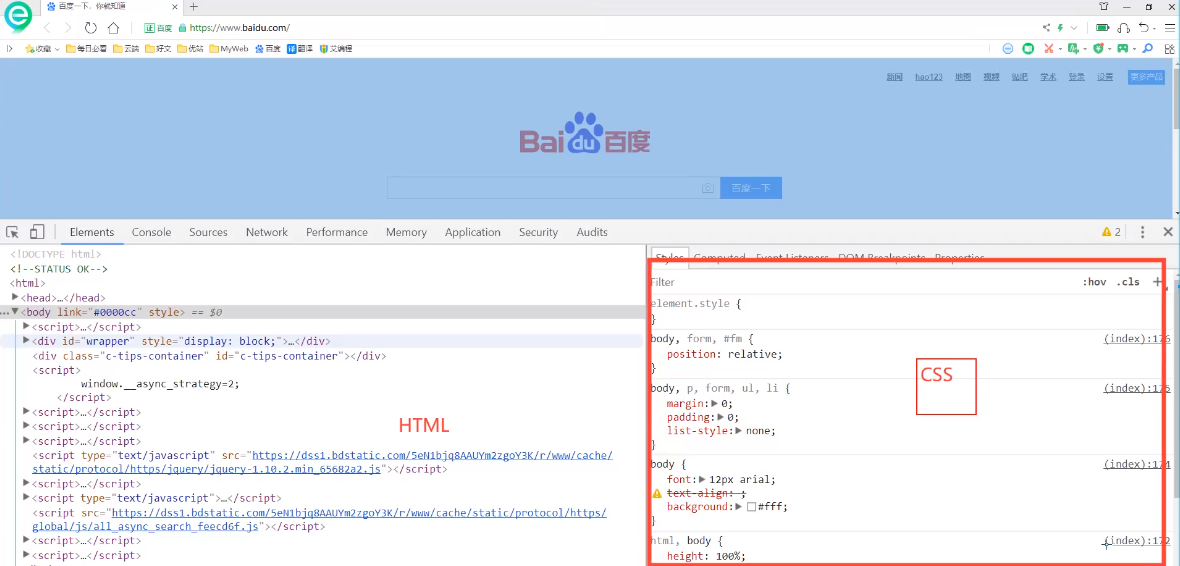The height and width of the screenshot is (566, 1180).
Task: Toggle the device toolbar icon
Action: coord(37,232)
